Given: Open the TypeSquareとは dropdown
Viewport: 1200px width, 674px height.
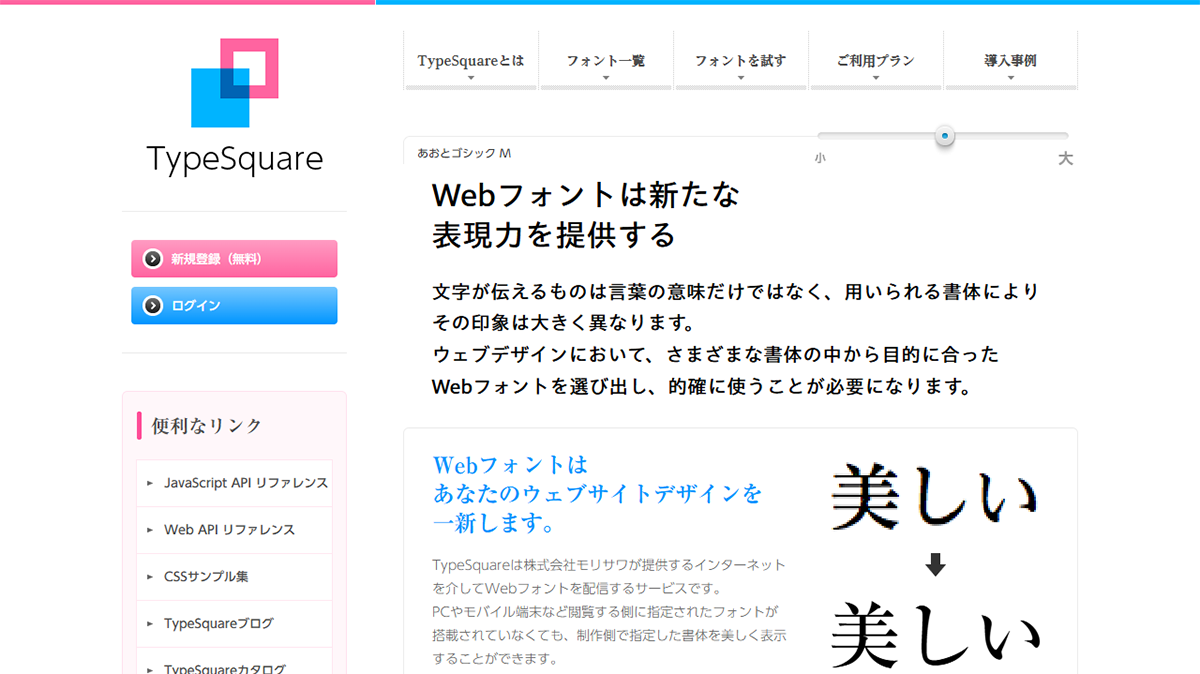Looking at the screenshot, I should click(x=470, y=60).
